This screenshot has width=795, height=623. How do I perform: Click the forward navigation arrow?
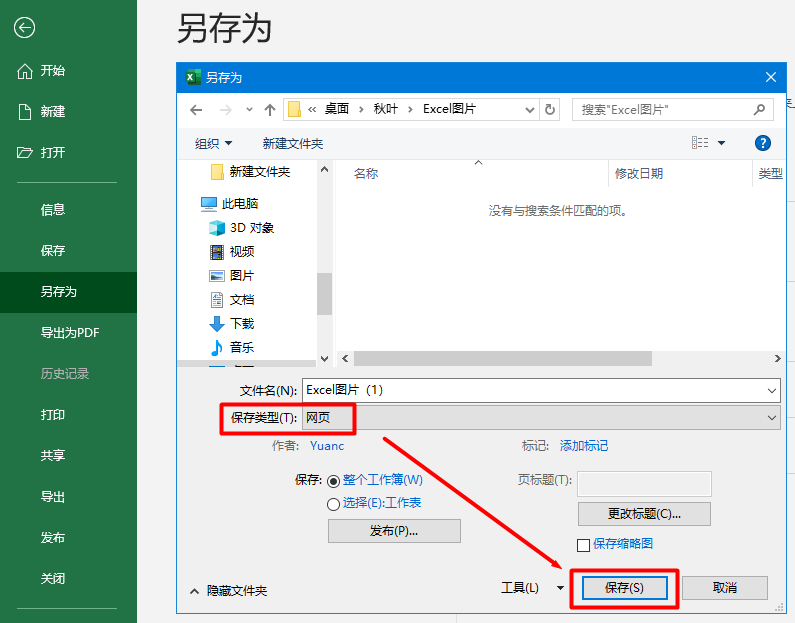(226, 110)
